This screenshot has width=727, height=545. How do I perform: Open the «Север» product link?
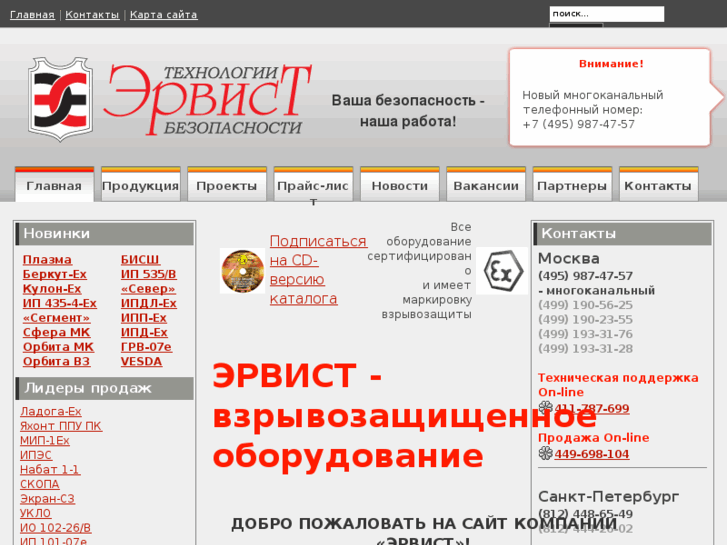click(x=148, y=289)
